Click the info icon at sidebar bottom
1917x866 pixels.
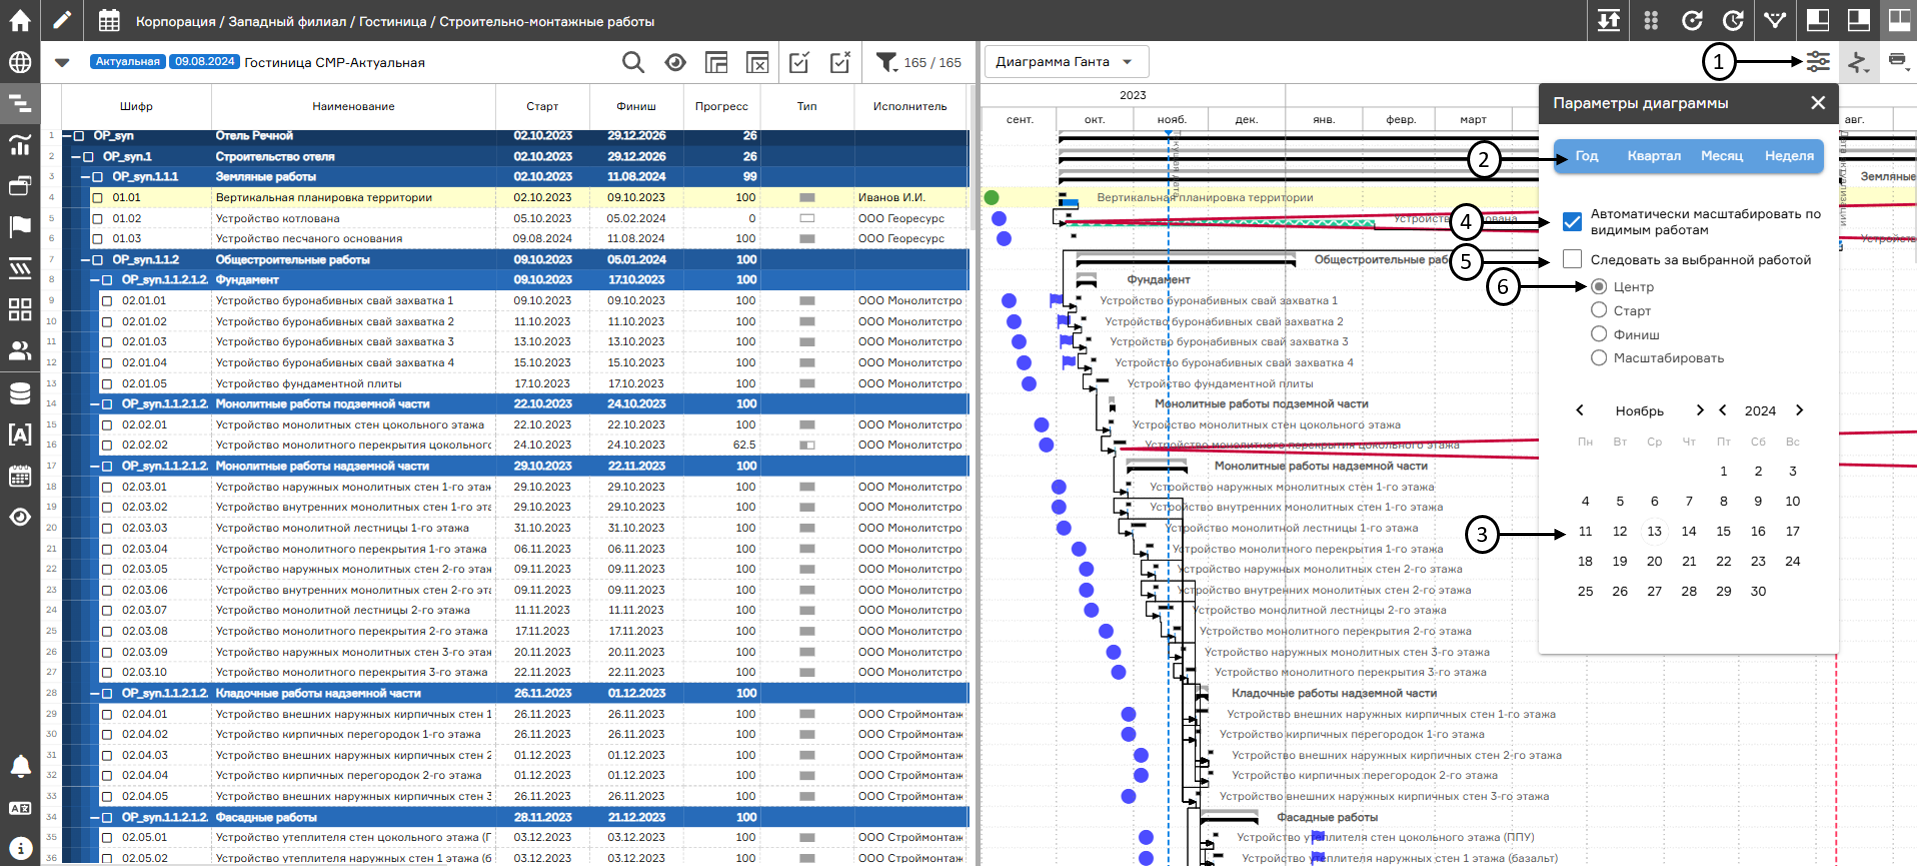pos(20,848)
